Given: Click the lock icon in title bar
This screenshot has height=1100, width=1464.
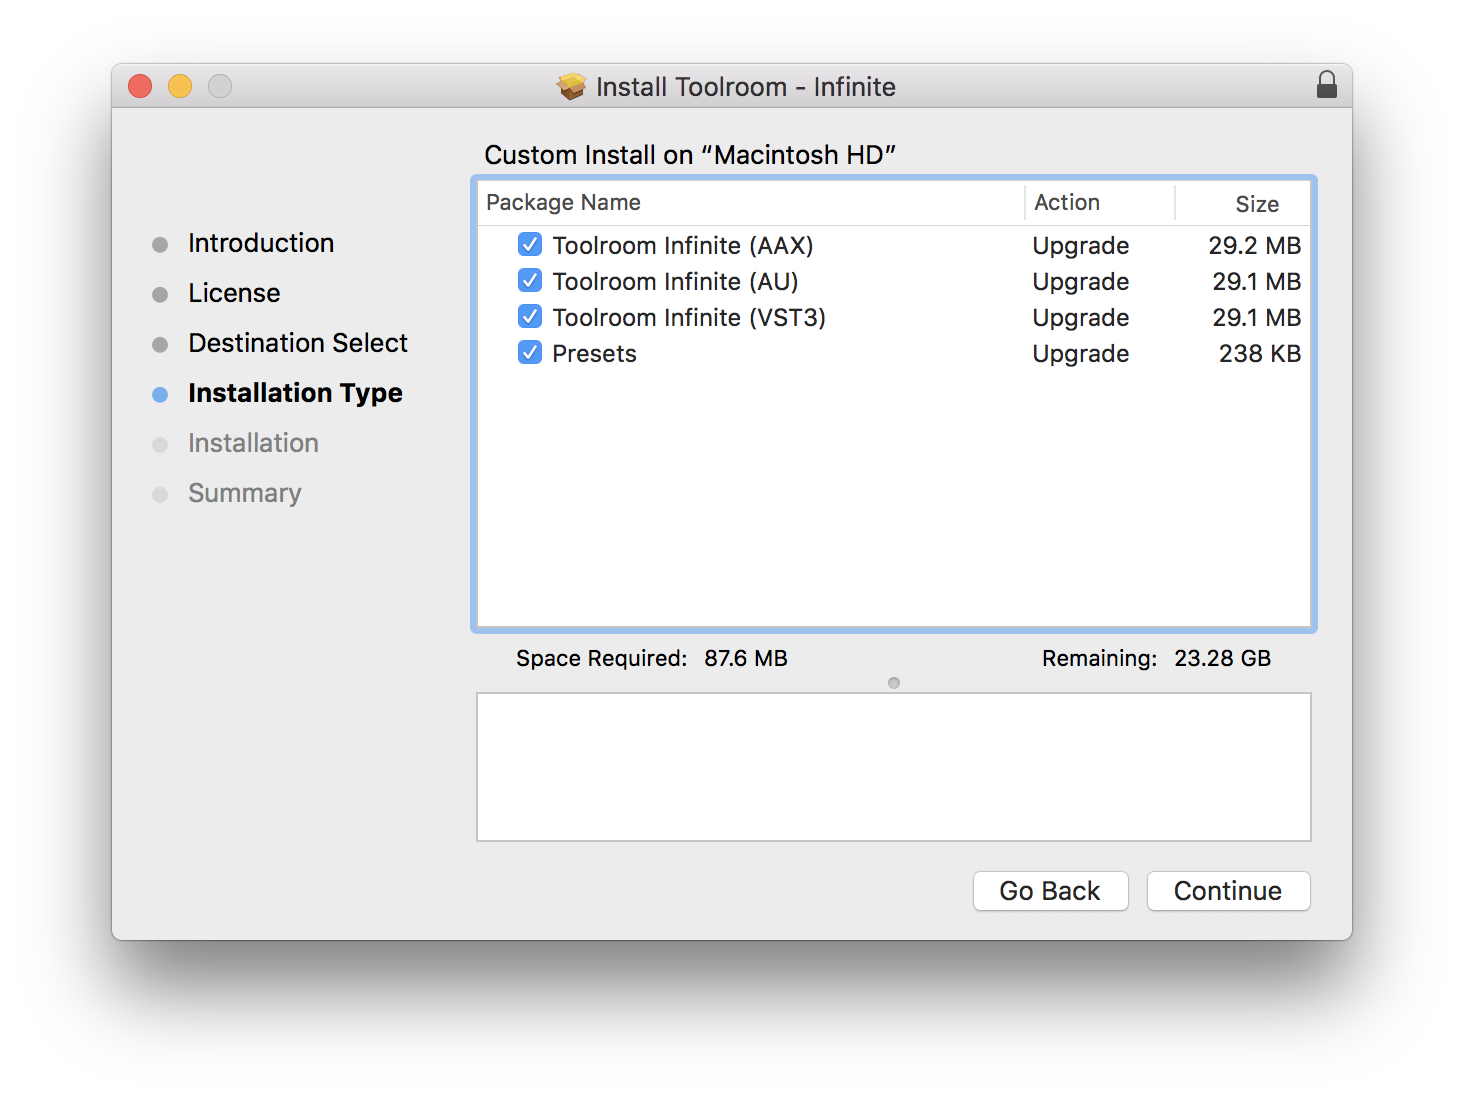Looking at the screenshot, I should coord(1326,85).
